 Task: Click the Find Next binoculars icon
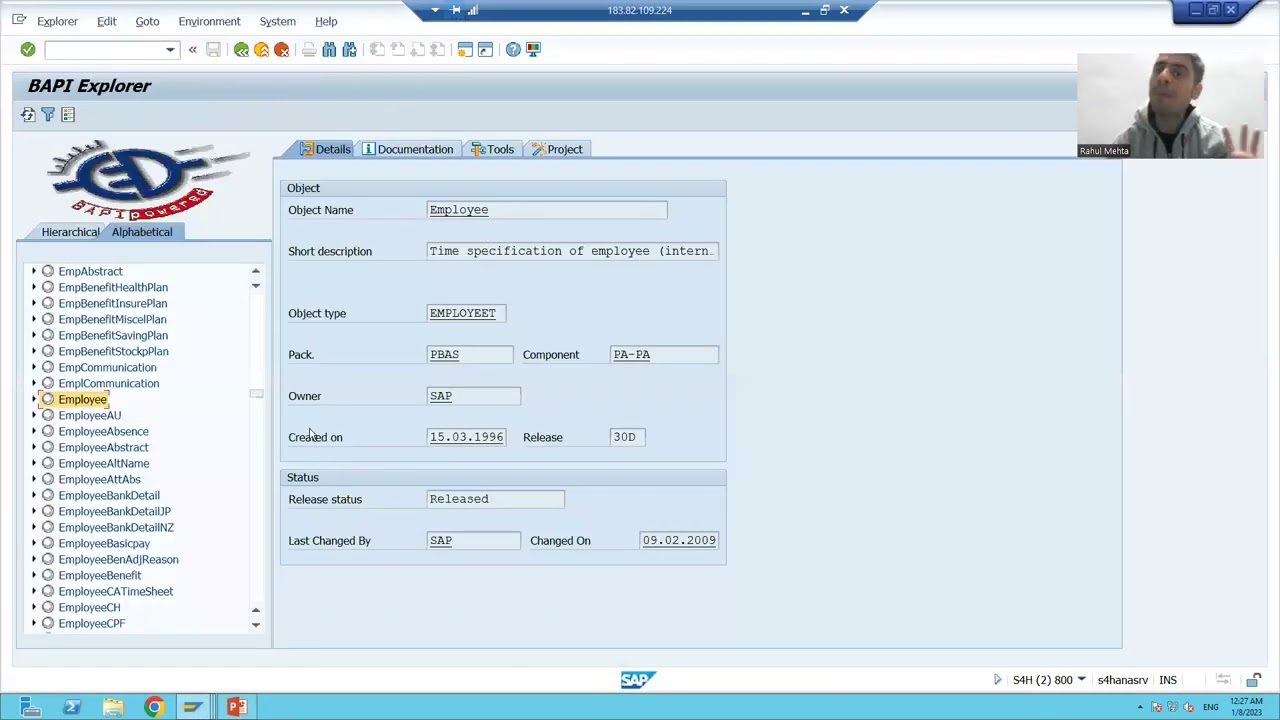pyautogui.click(x=349, y=49)
